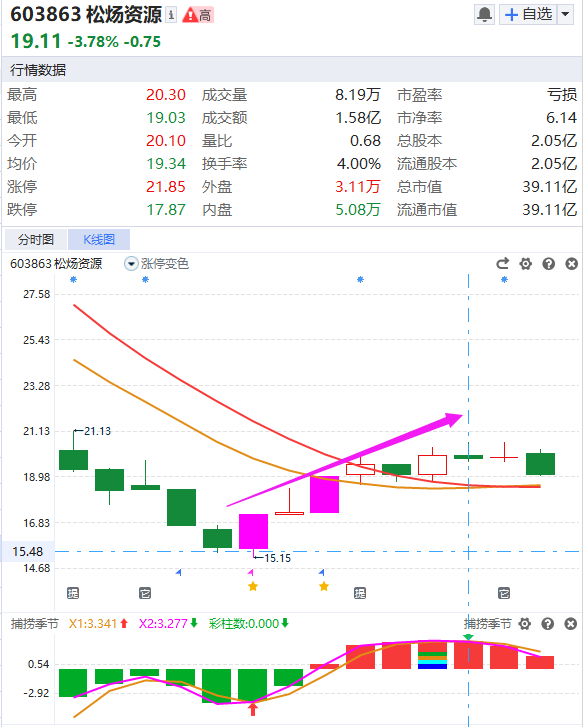Expand the 自选 dropdown arrow
The width and height of the screenshot is (583, 727).
565,14
